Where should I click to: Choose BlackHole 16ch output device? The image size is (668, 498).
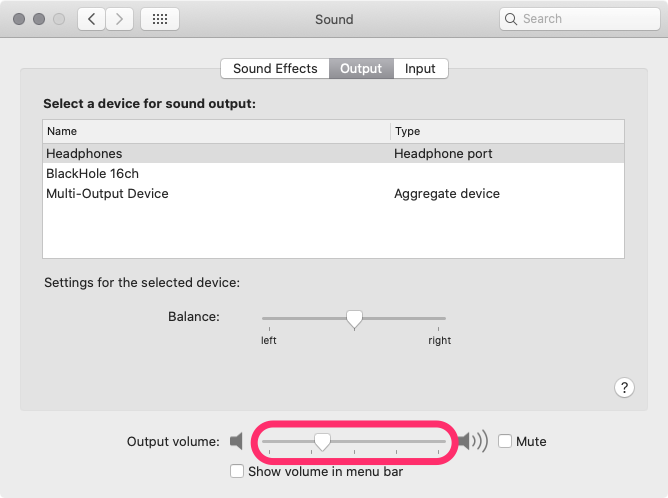[x=92, y=174]
